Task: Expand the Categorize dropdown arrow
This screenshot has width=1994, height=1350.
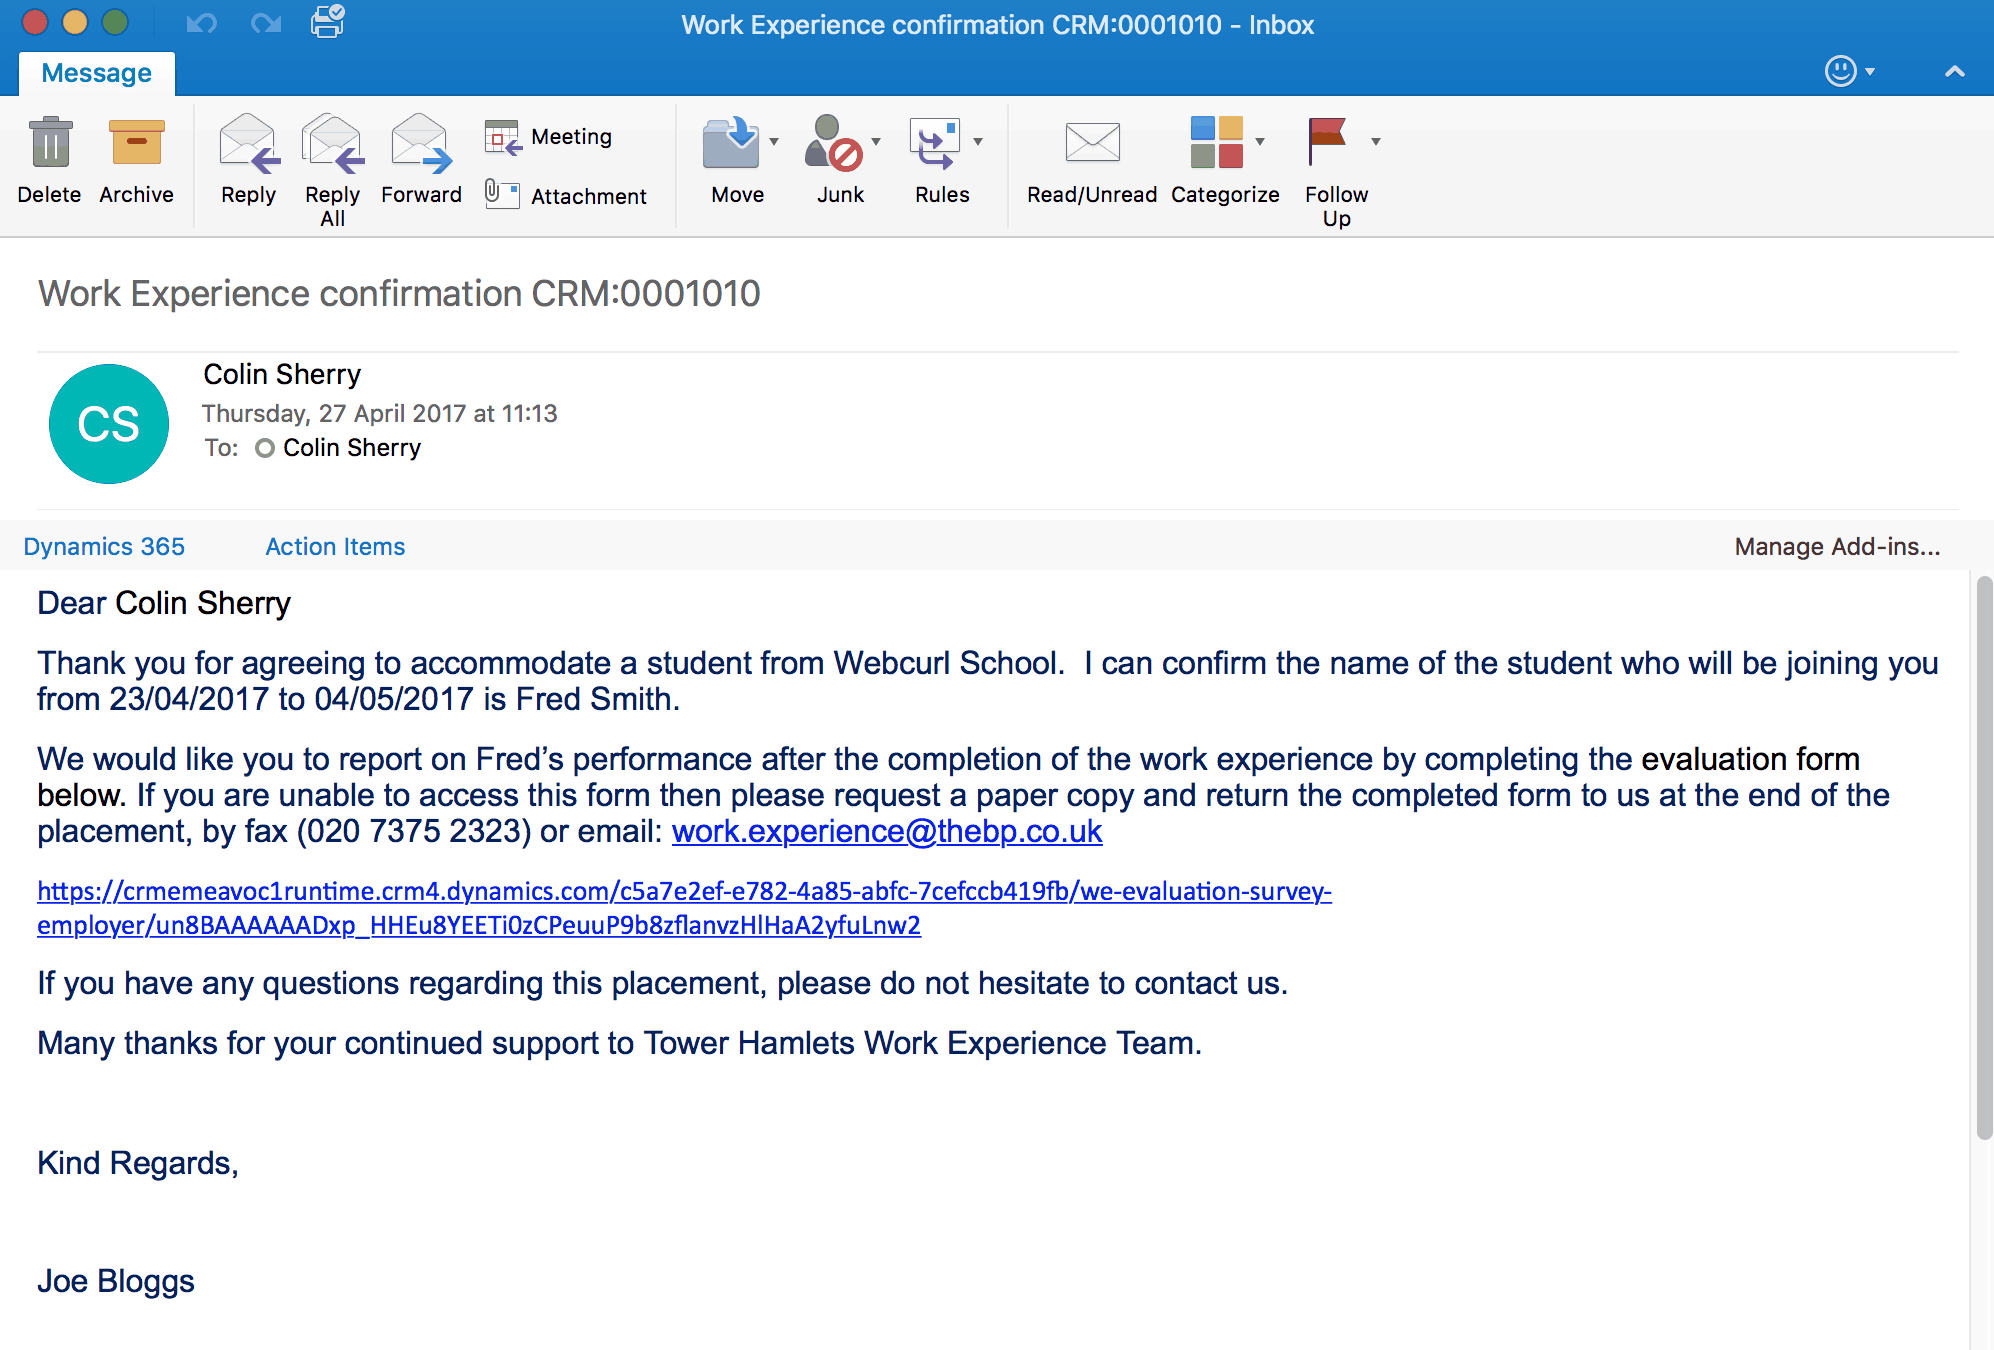Action: [1260, 141]
